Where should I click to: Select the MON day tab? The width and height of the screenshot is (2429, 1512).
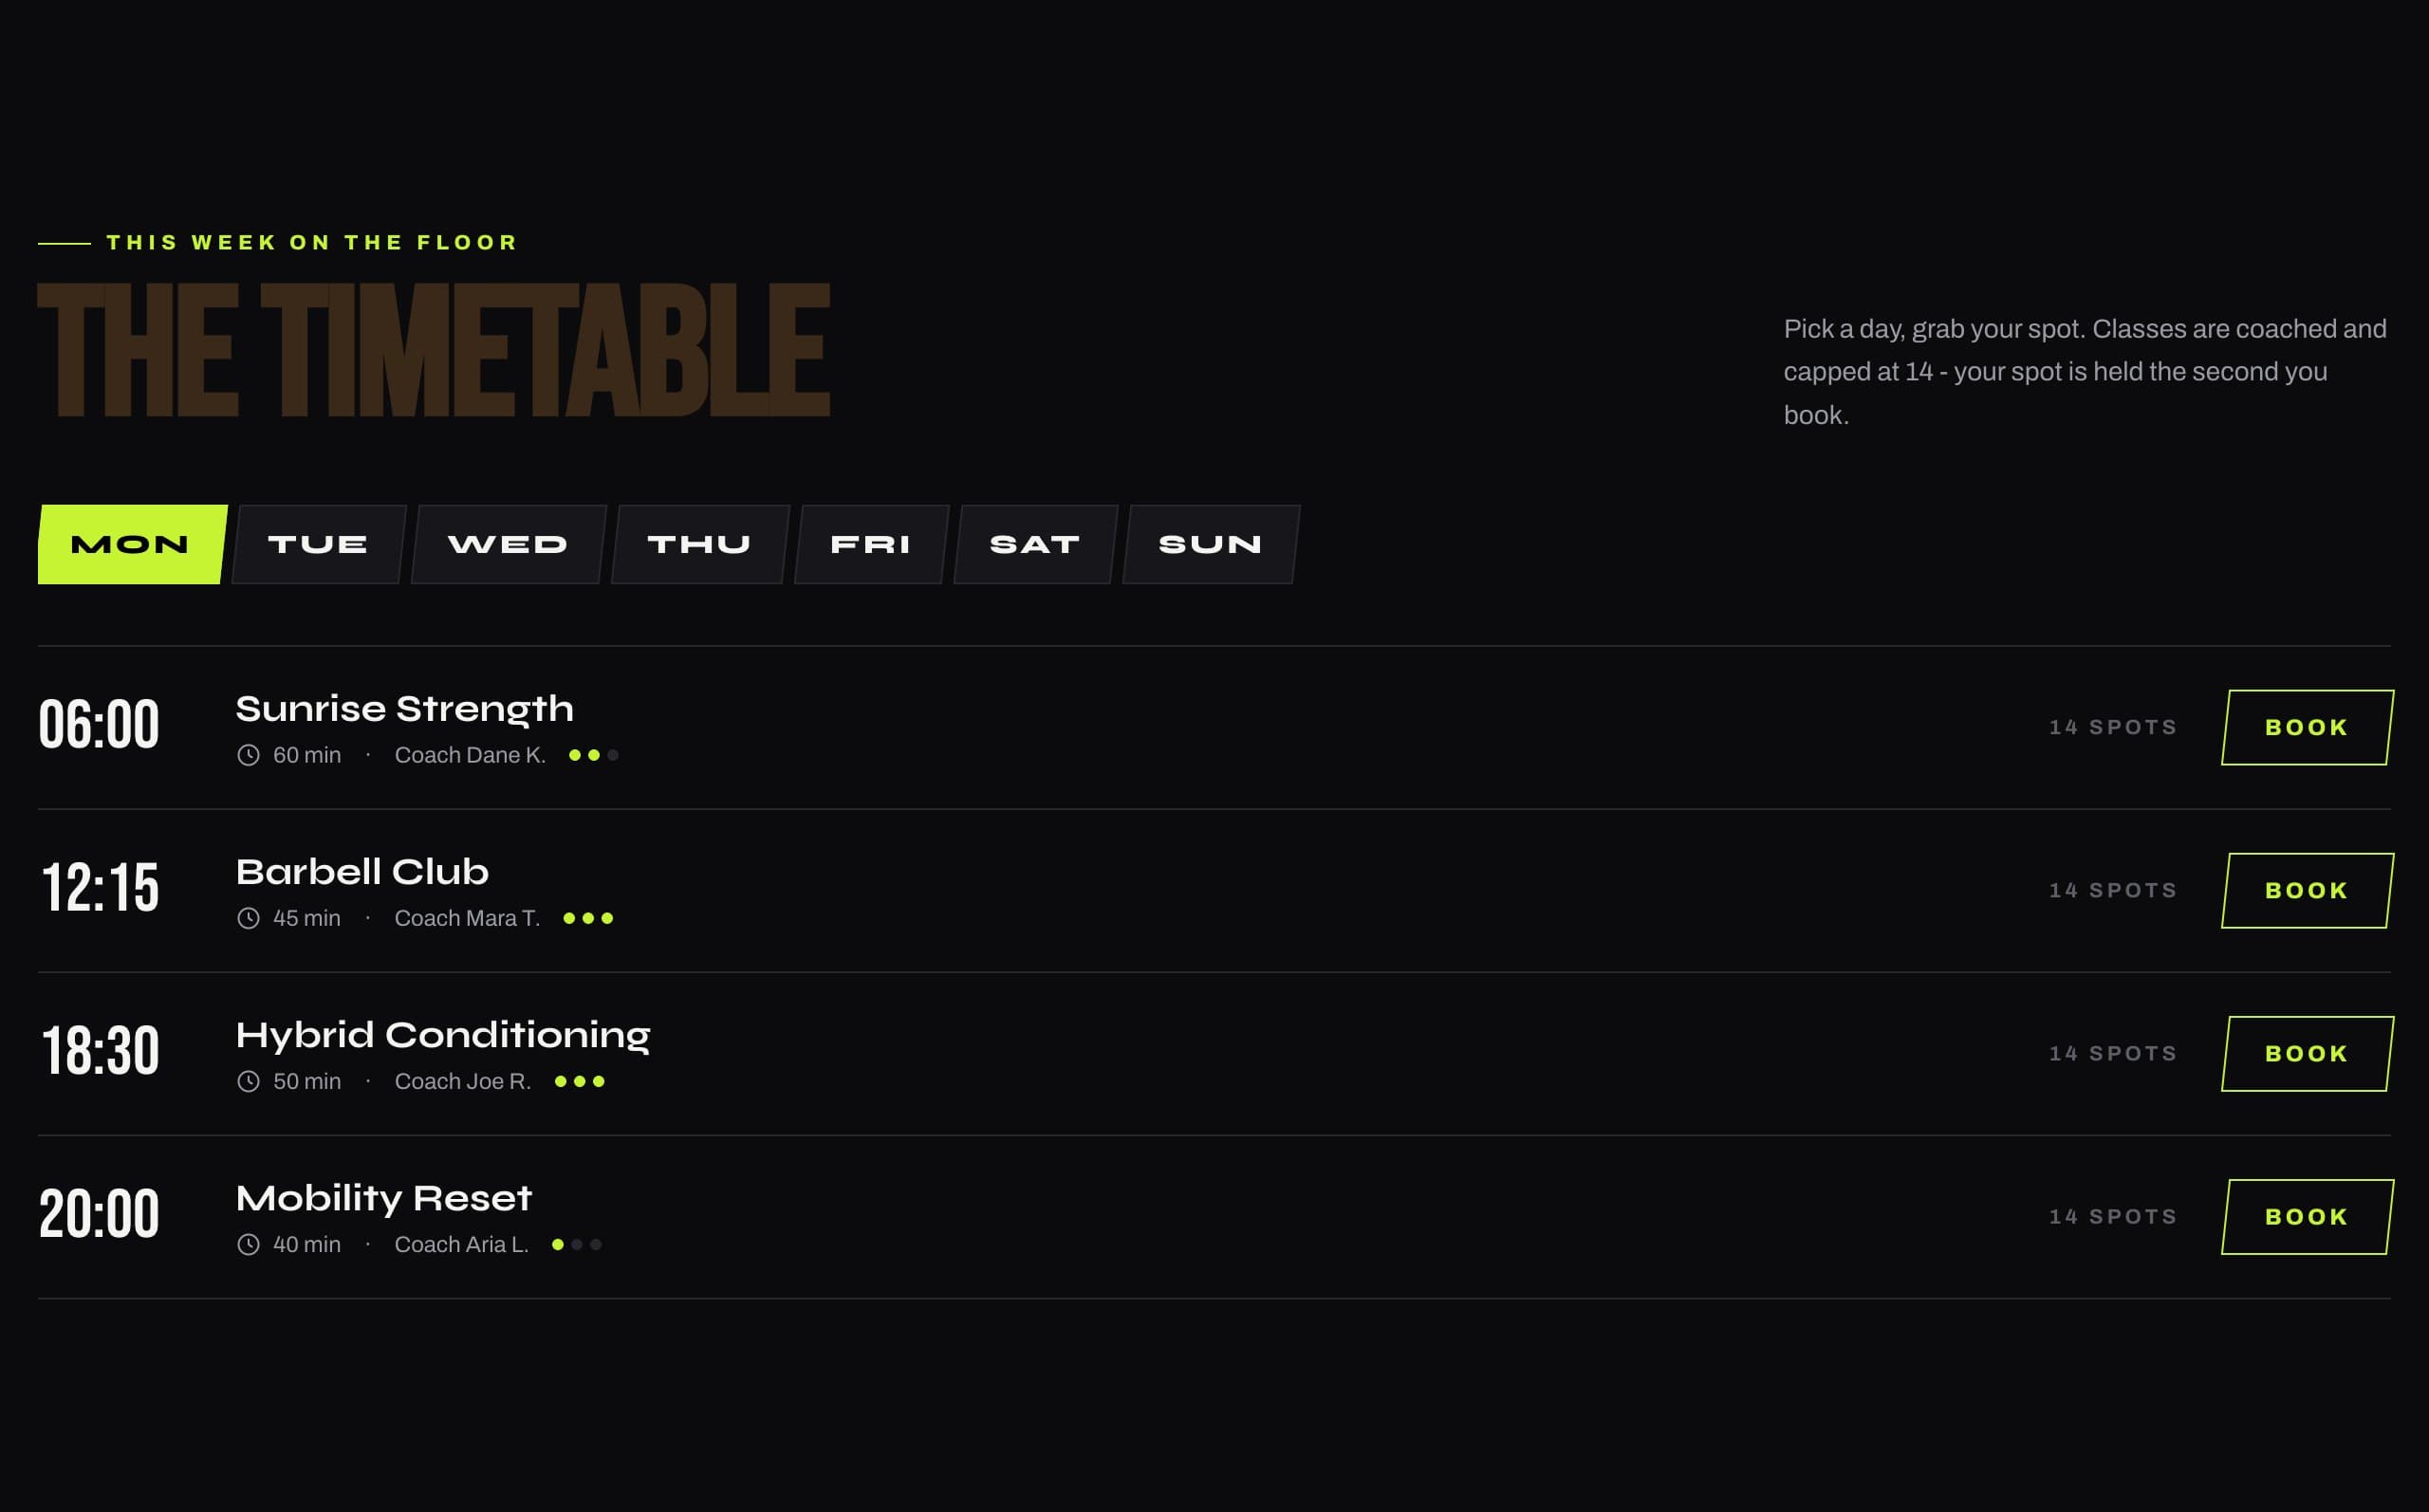(x=132, y=544)
